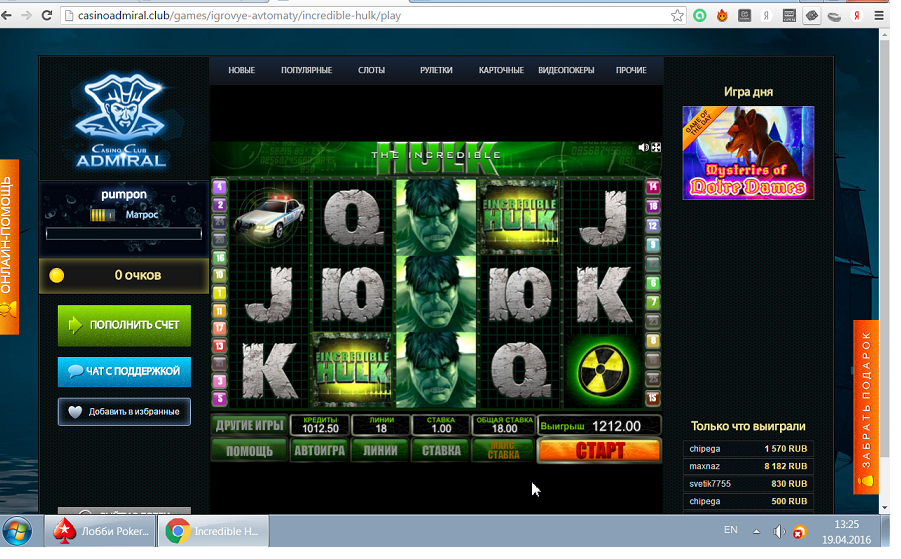Image resolution: width=901 pixels, height=559 pixels.
Task: Select payline 3 indicator on left side
Action: coord(220,380)
